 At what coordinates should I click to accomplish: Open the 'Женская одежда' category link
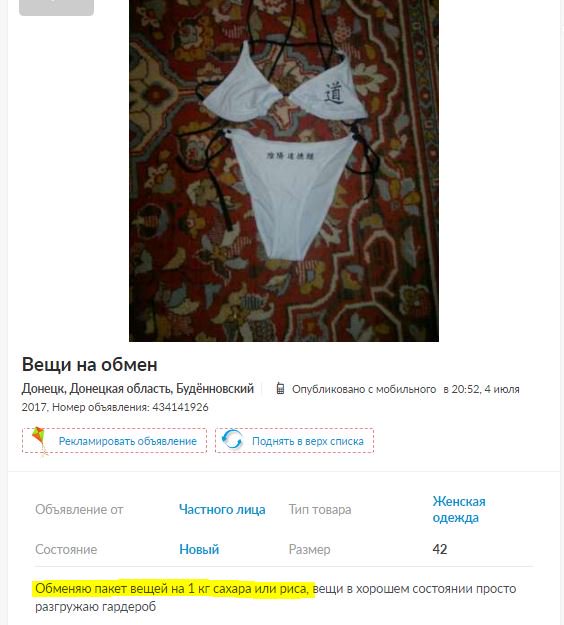pos(459,509)
